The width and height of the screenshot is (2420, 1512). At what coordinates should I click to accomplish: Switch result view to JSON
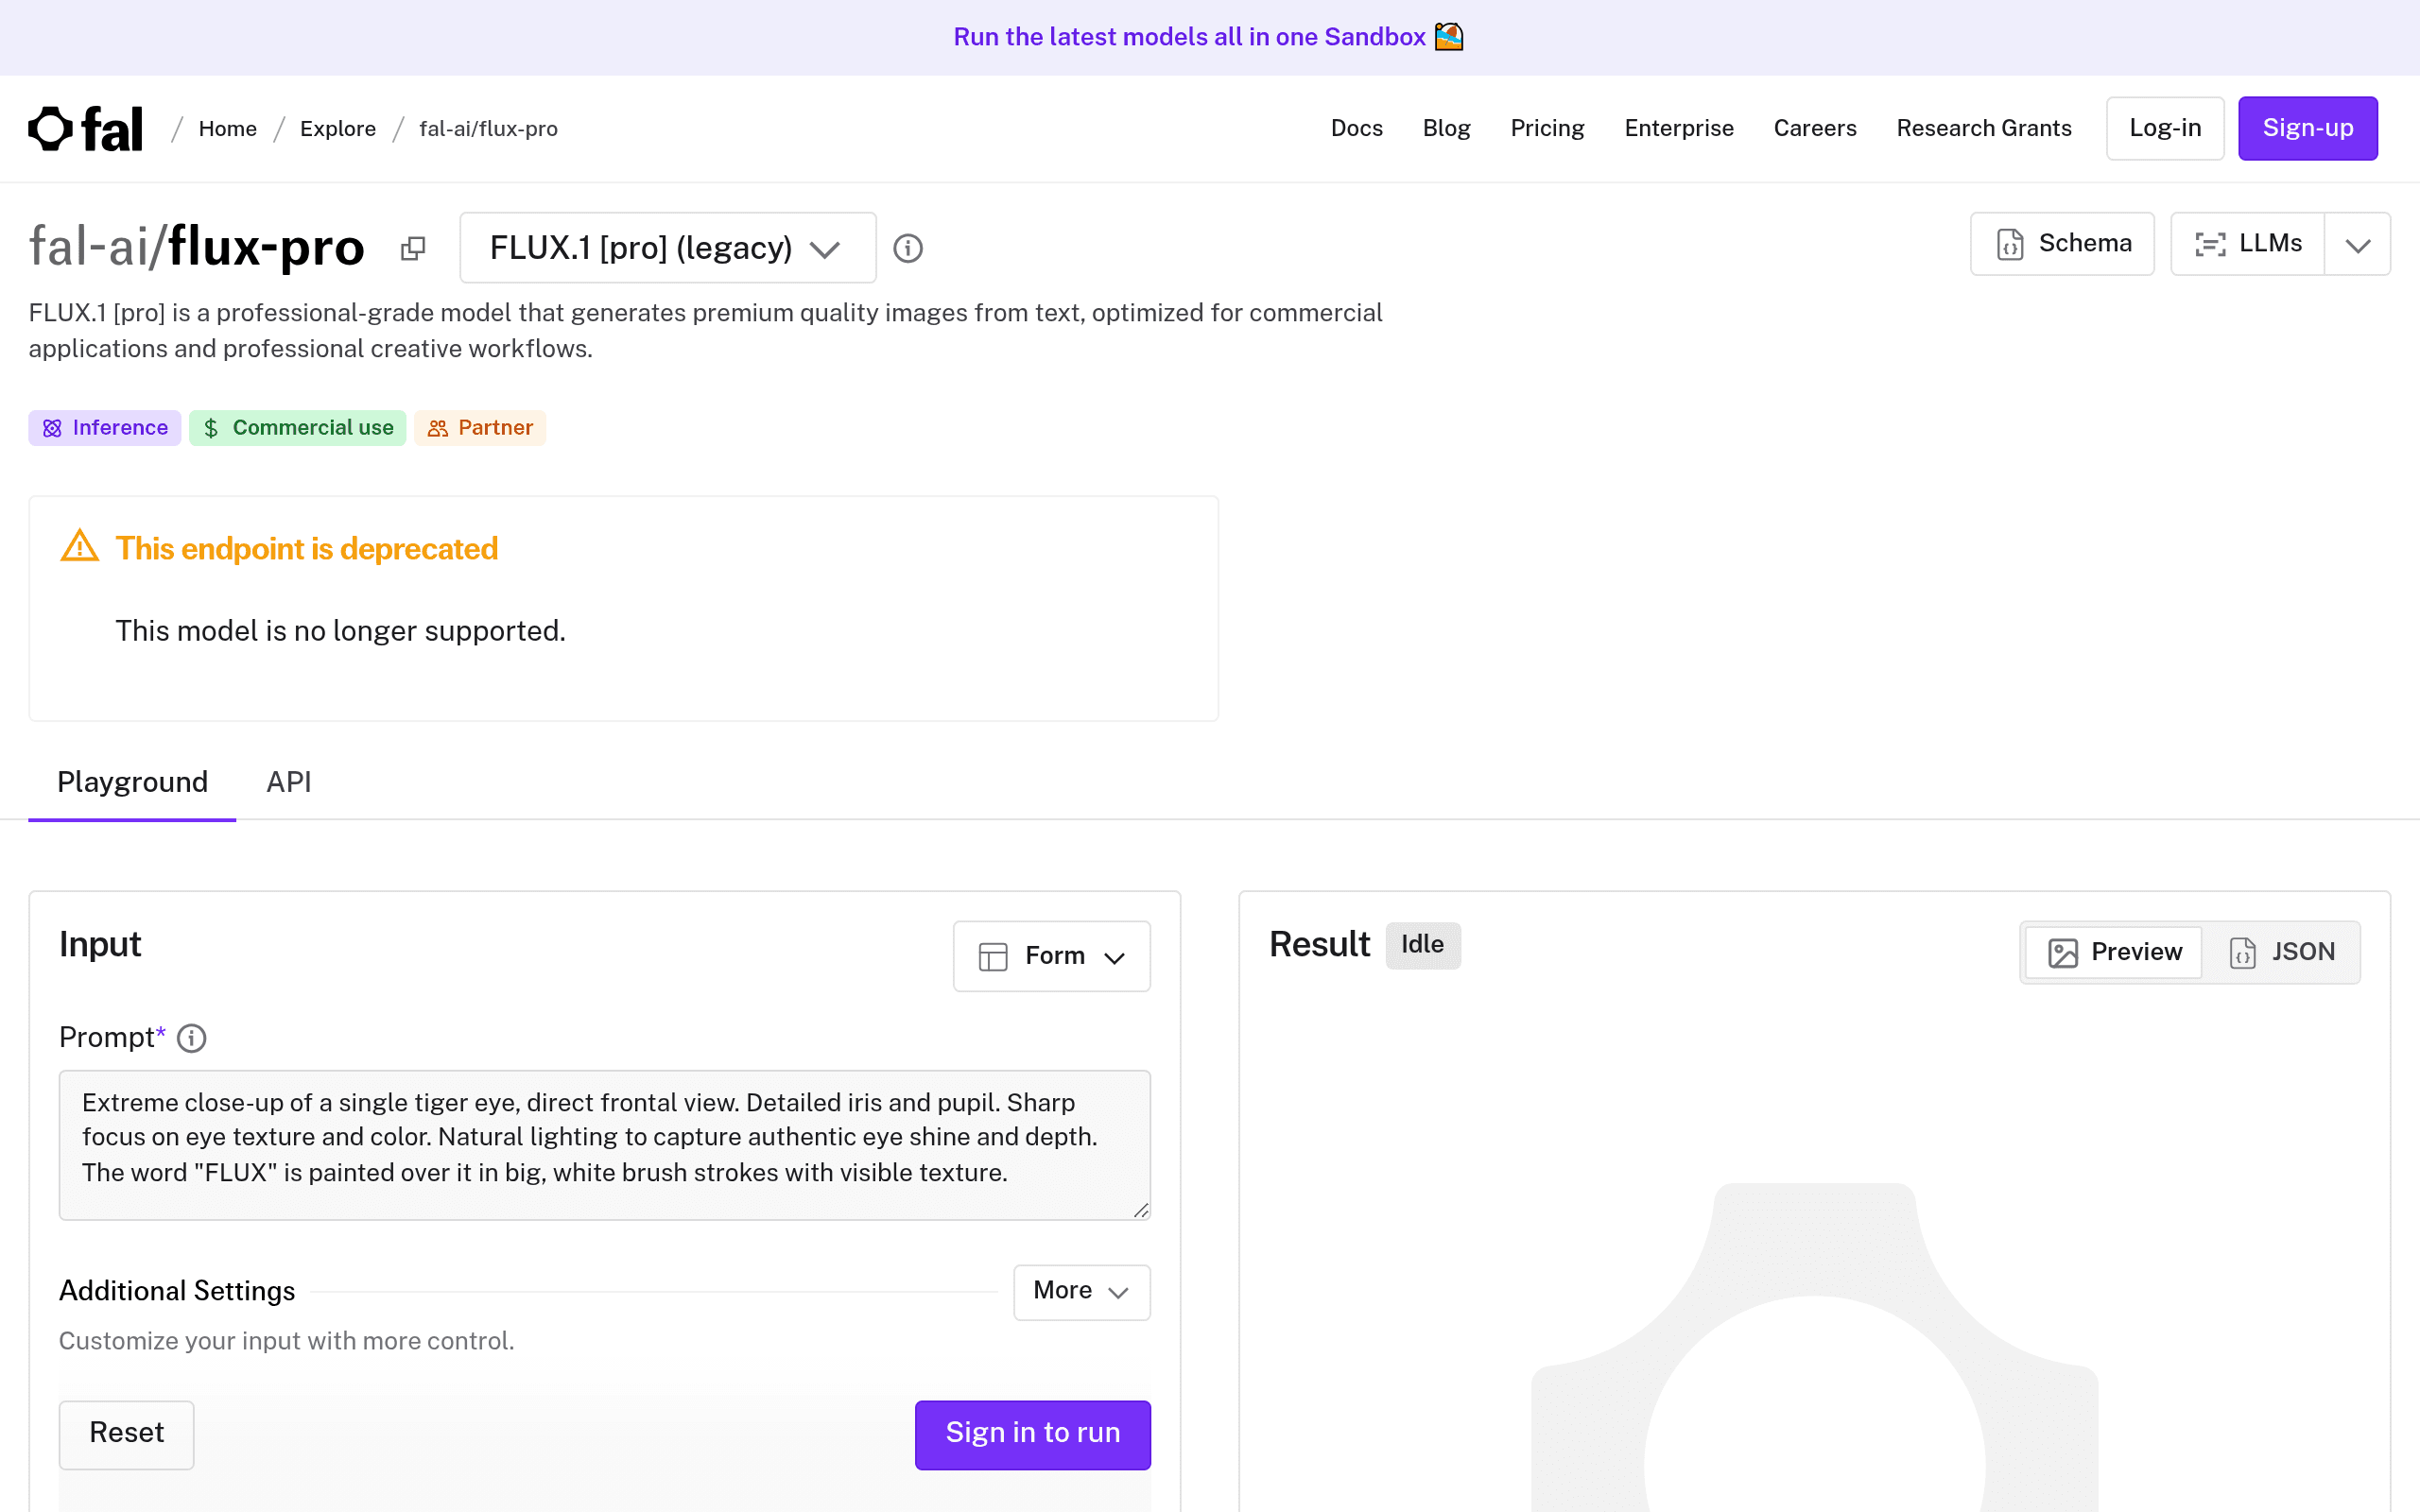coord(2283,952)
